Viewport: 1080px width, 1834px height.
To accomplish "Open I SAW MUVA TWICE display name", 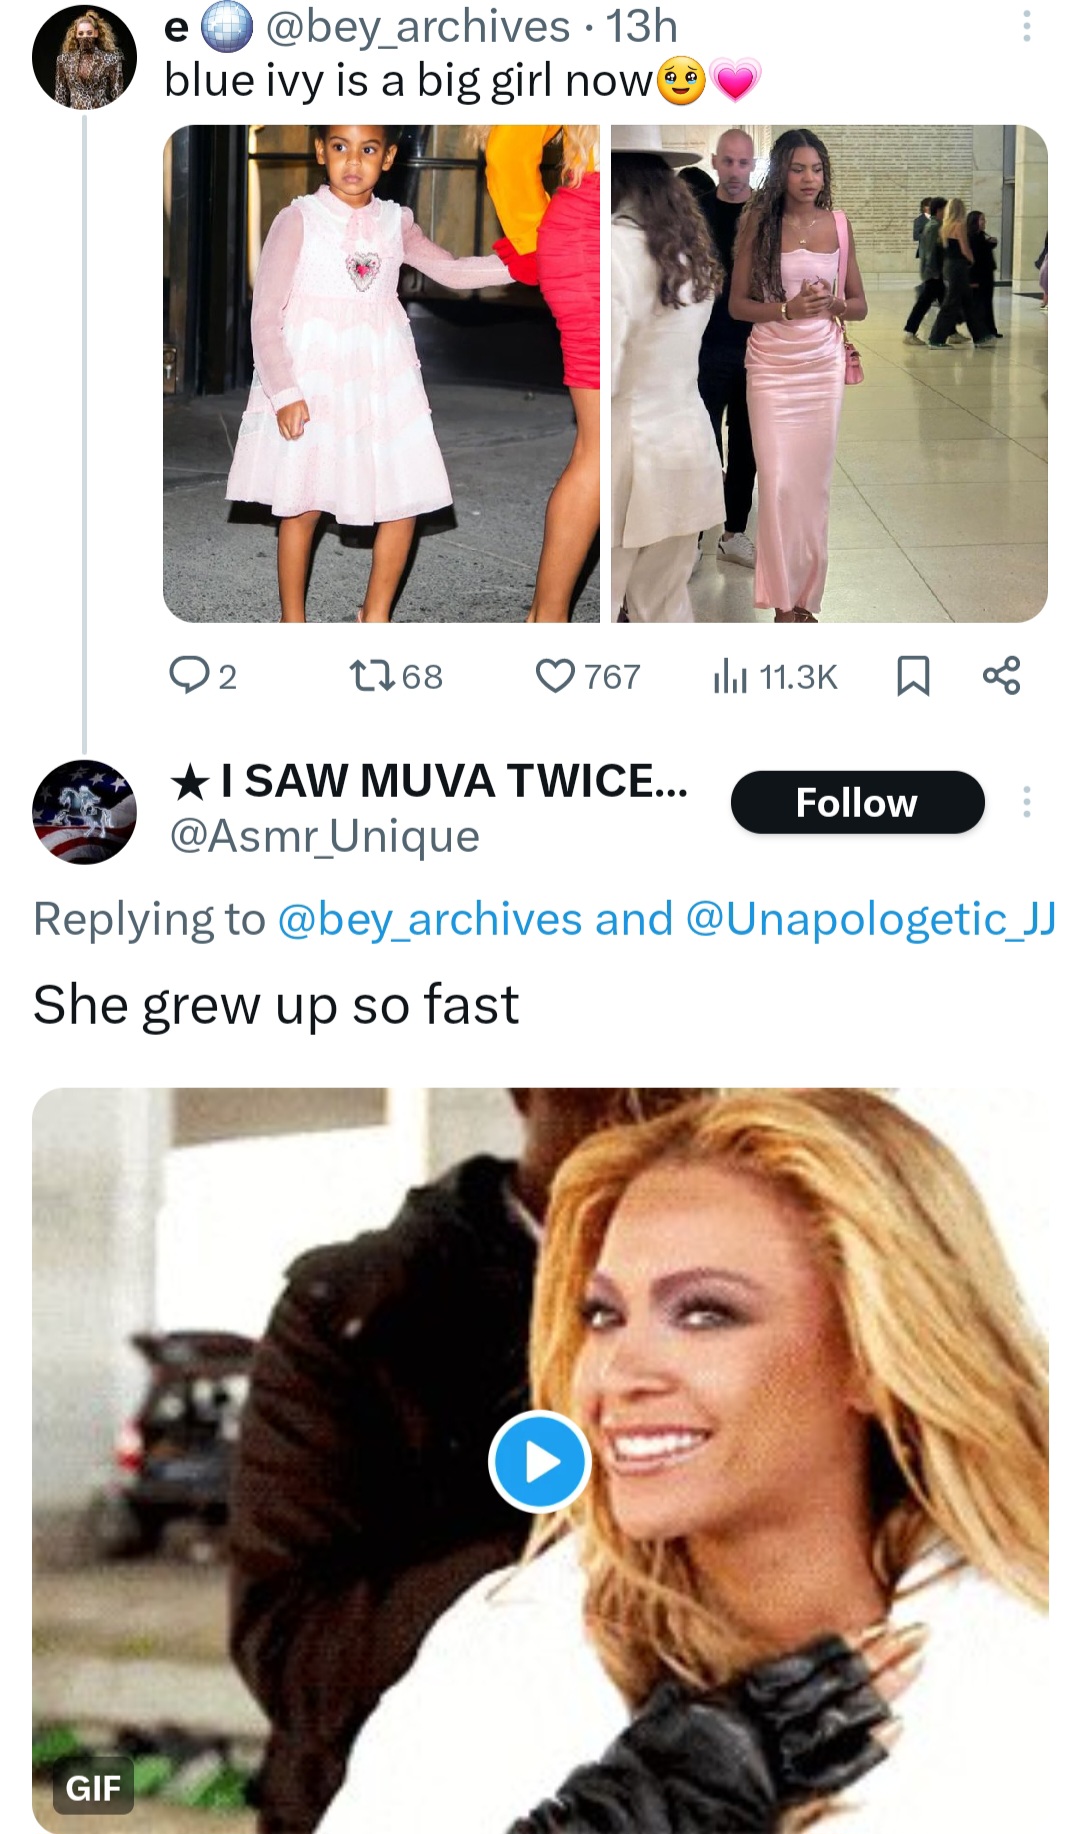I will click(430, 781).
